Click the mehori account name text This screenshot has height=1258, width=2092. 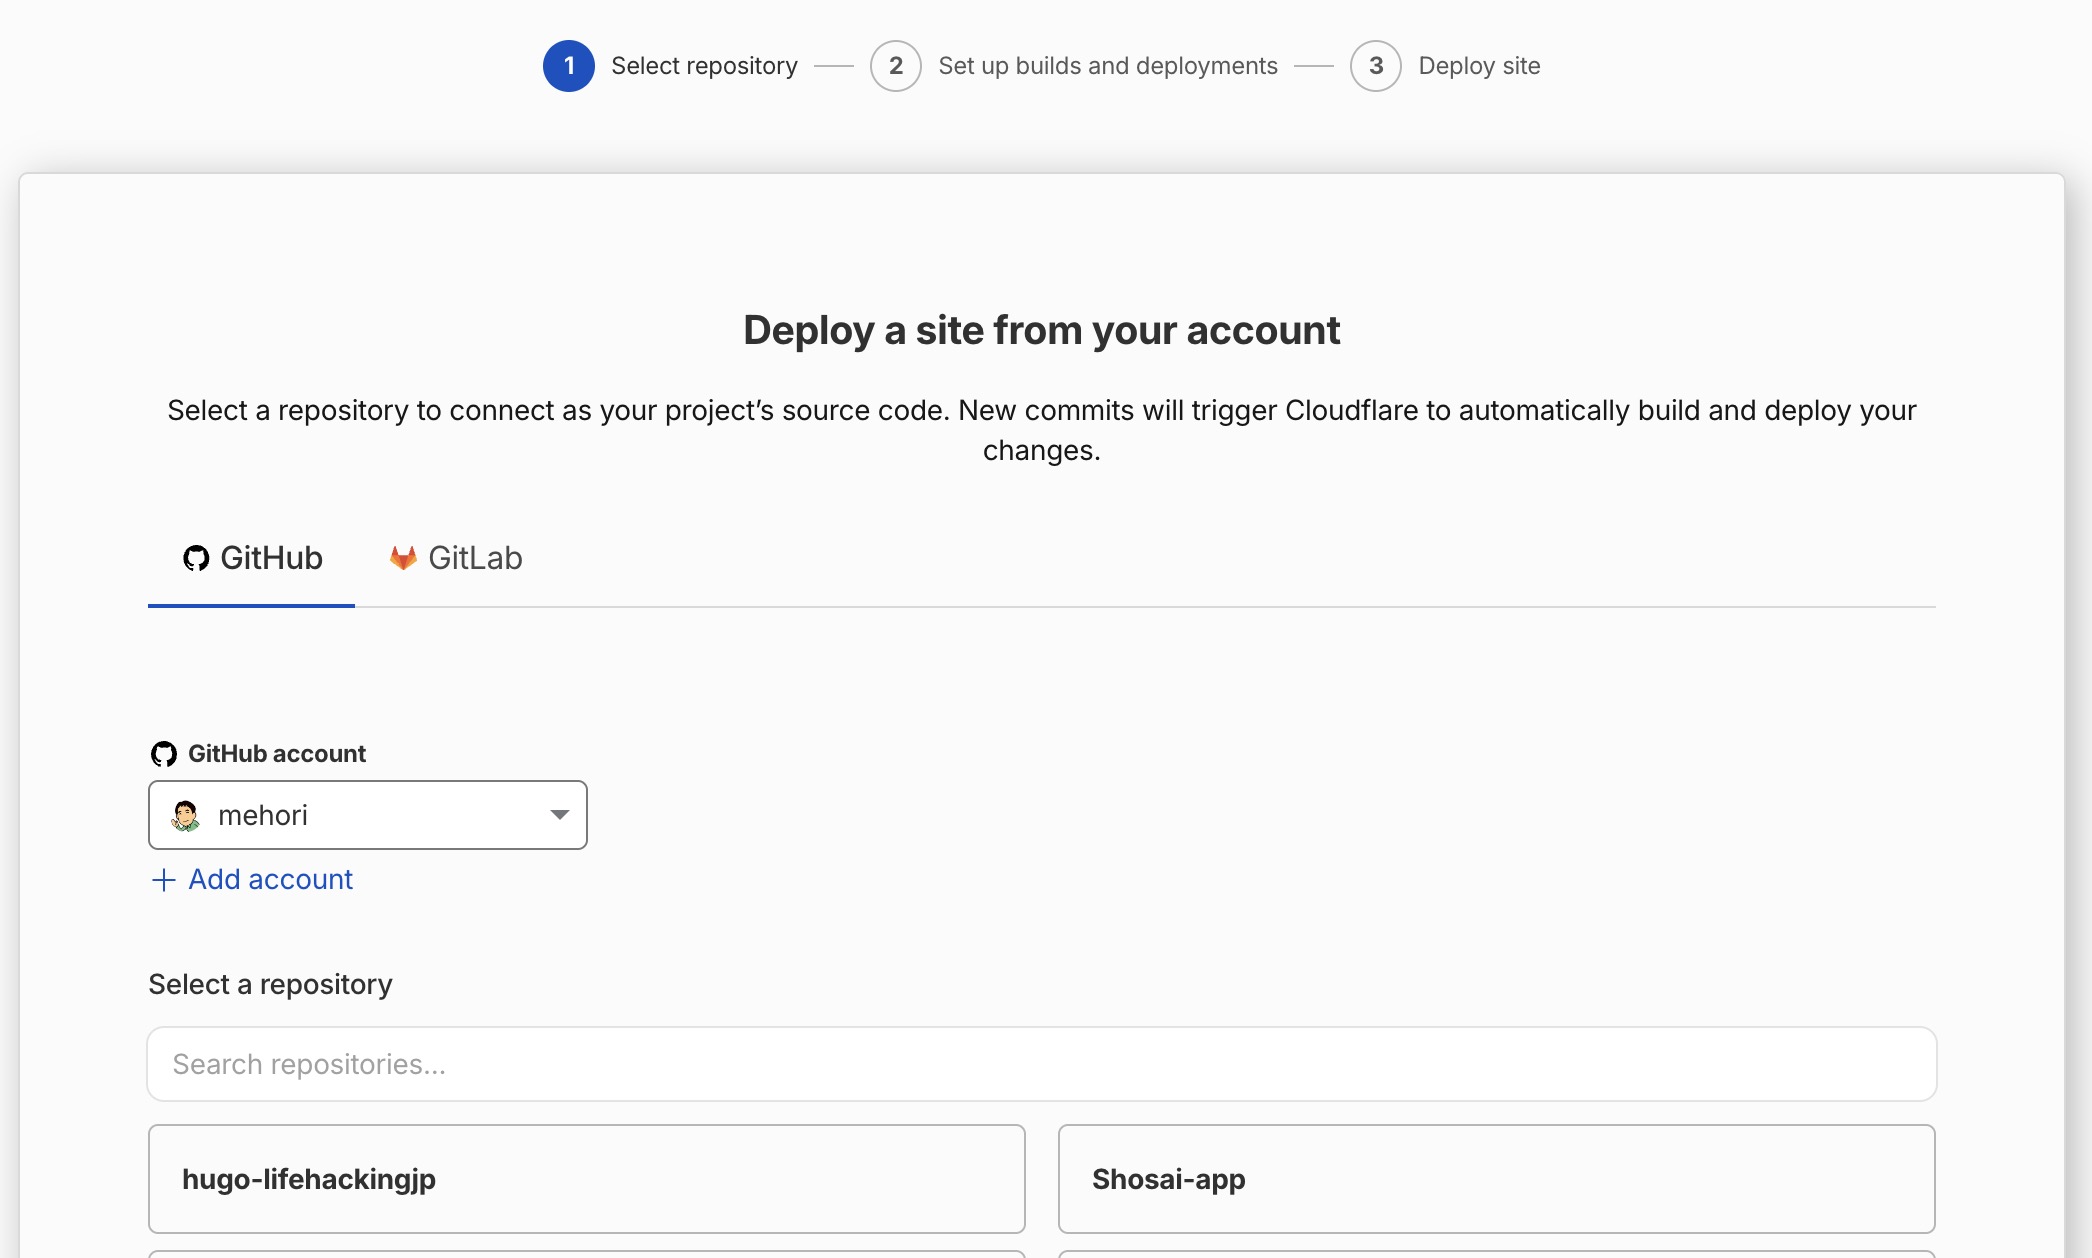click(x=263, y=815)
